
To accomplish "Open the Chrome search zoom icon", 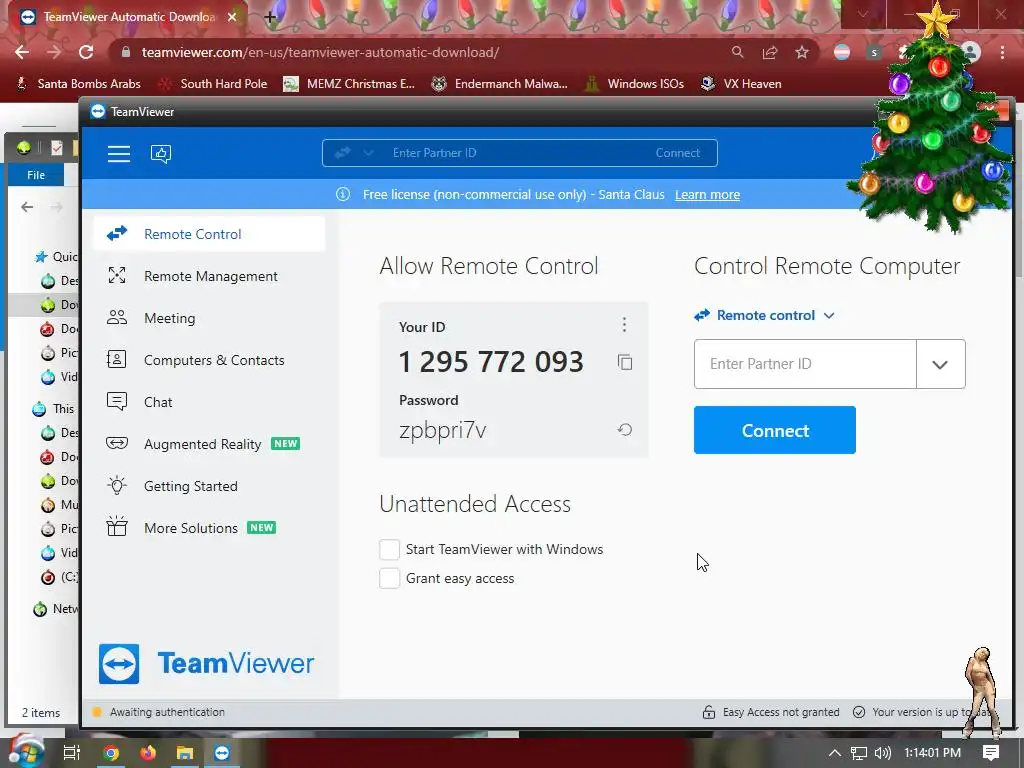I will tap(737, 52).
